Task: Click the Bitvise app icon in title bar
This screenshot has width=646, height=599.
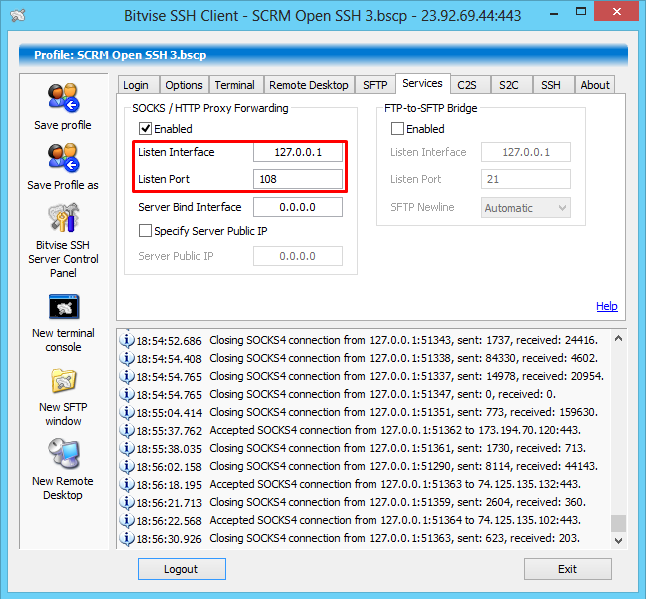Action: pos(18,16)
